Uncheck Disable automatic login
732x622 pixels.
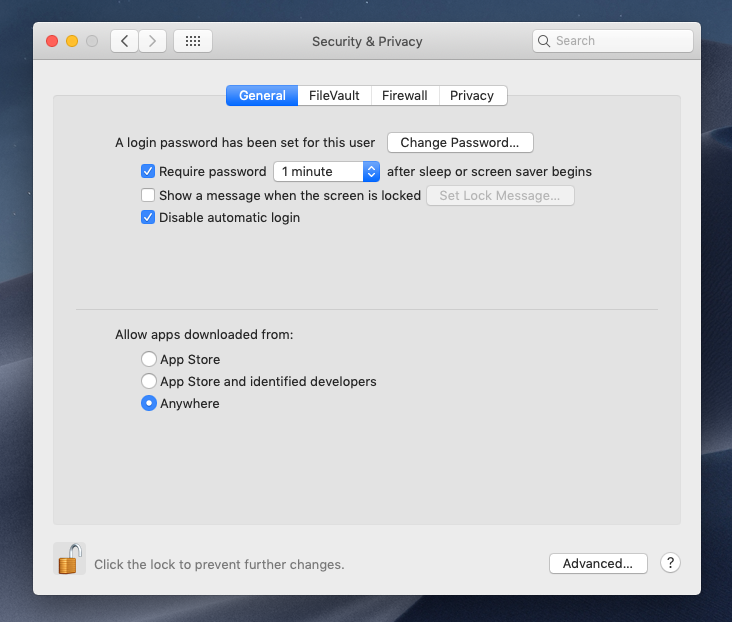point(148,217)
